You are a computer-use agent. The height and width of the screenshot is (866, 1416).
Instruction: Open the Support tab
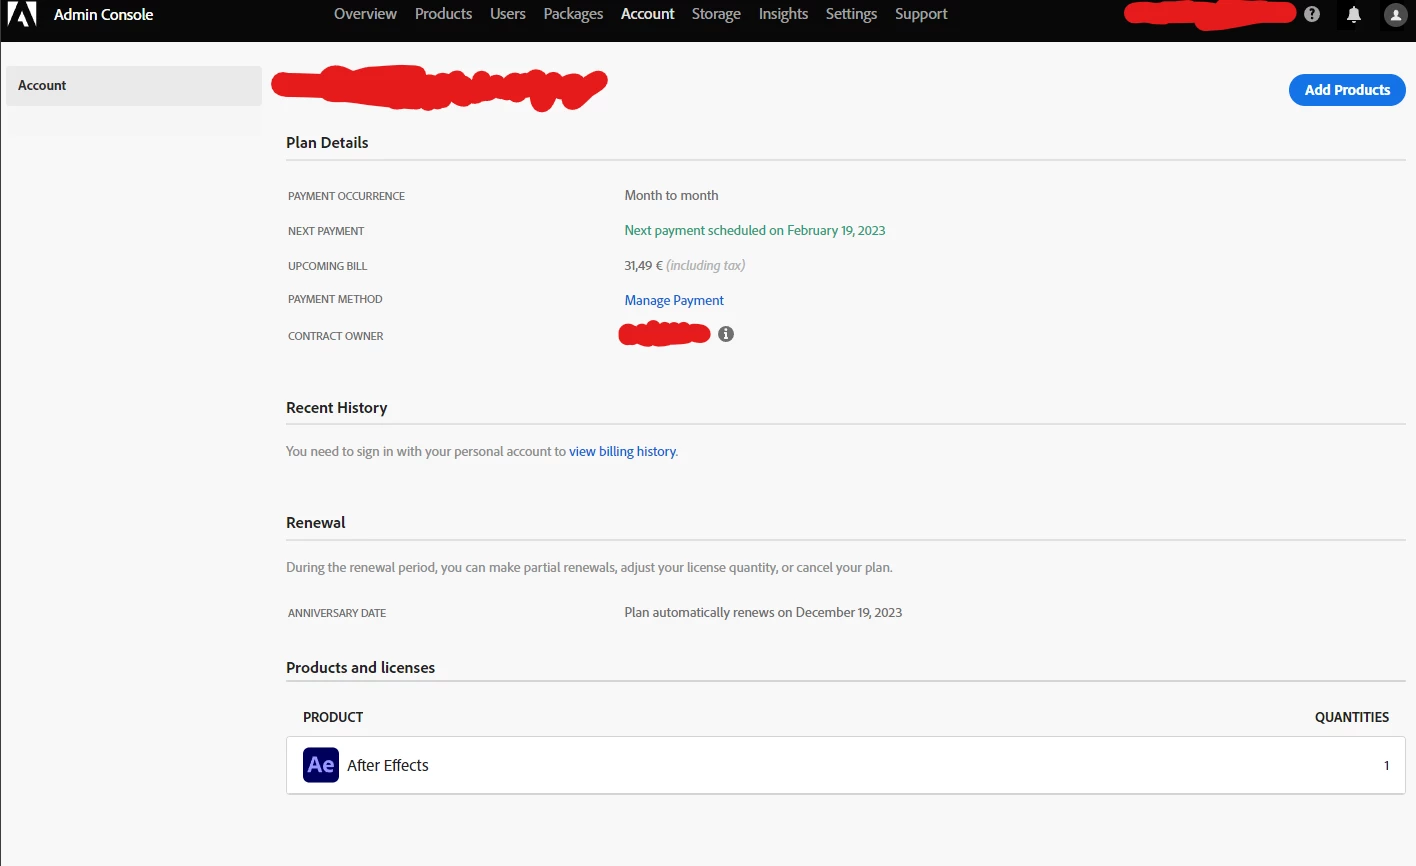click(x=921, y=14)
